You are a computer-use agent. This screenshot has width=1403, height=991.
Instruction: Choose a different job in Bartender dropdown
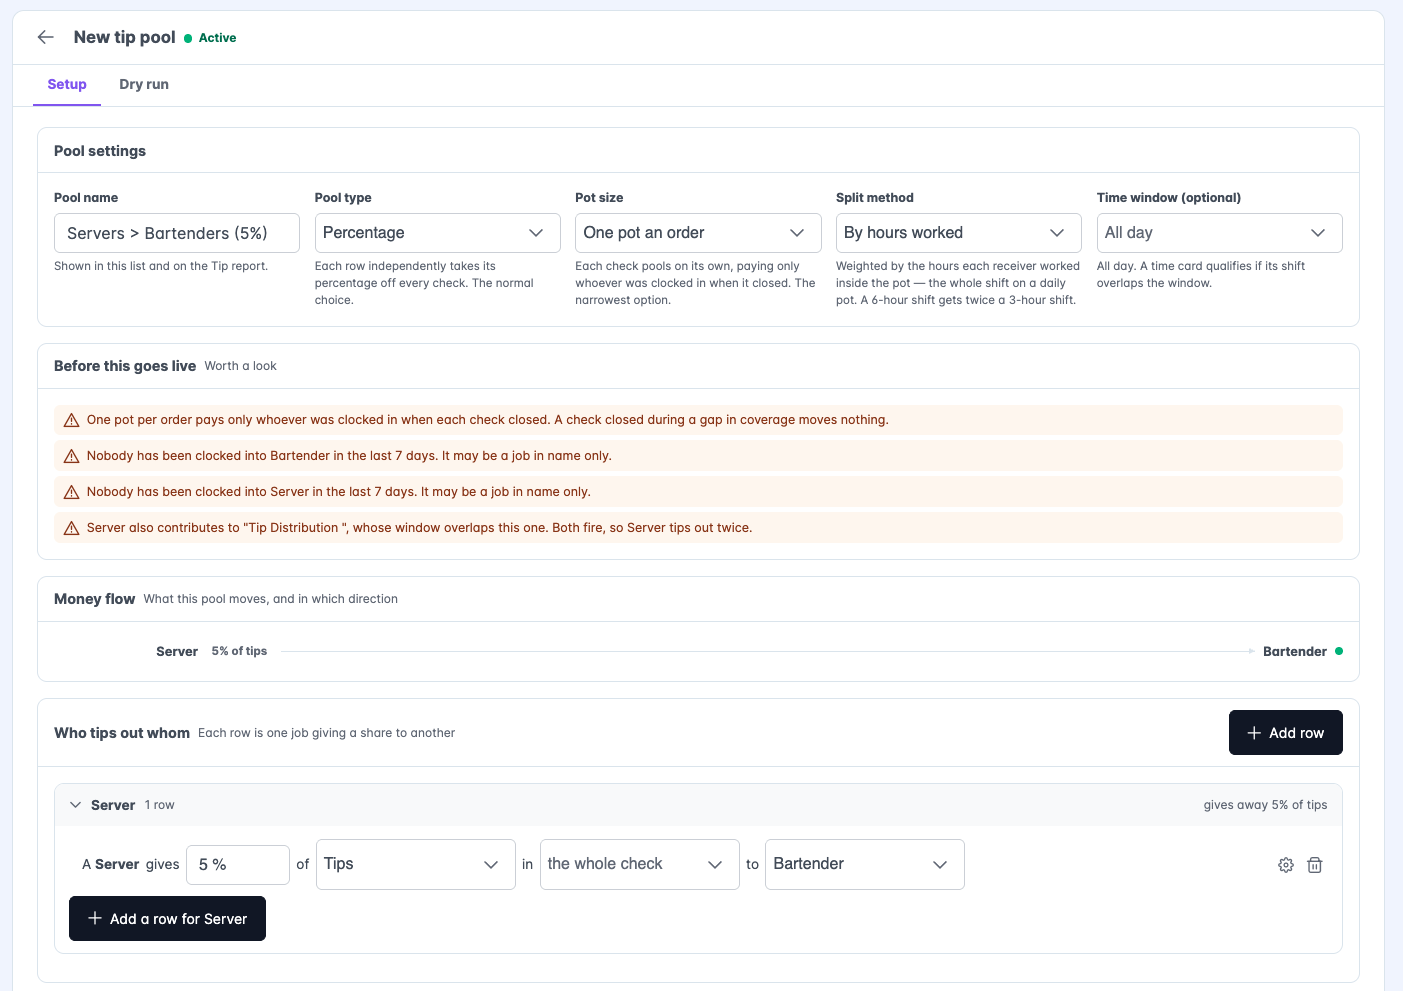pos(864,864)
